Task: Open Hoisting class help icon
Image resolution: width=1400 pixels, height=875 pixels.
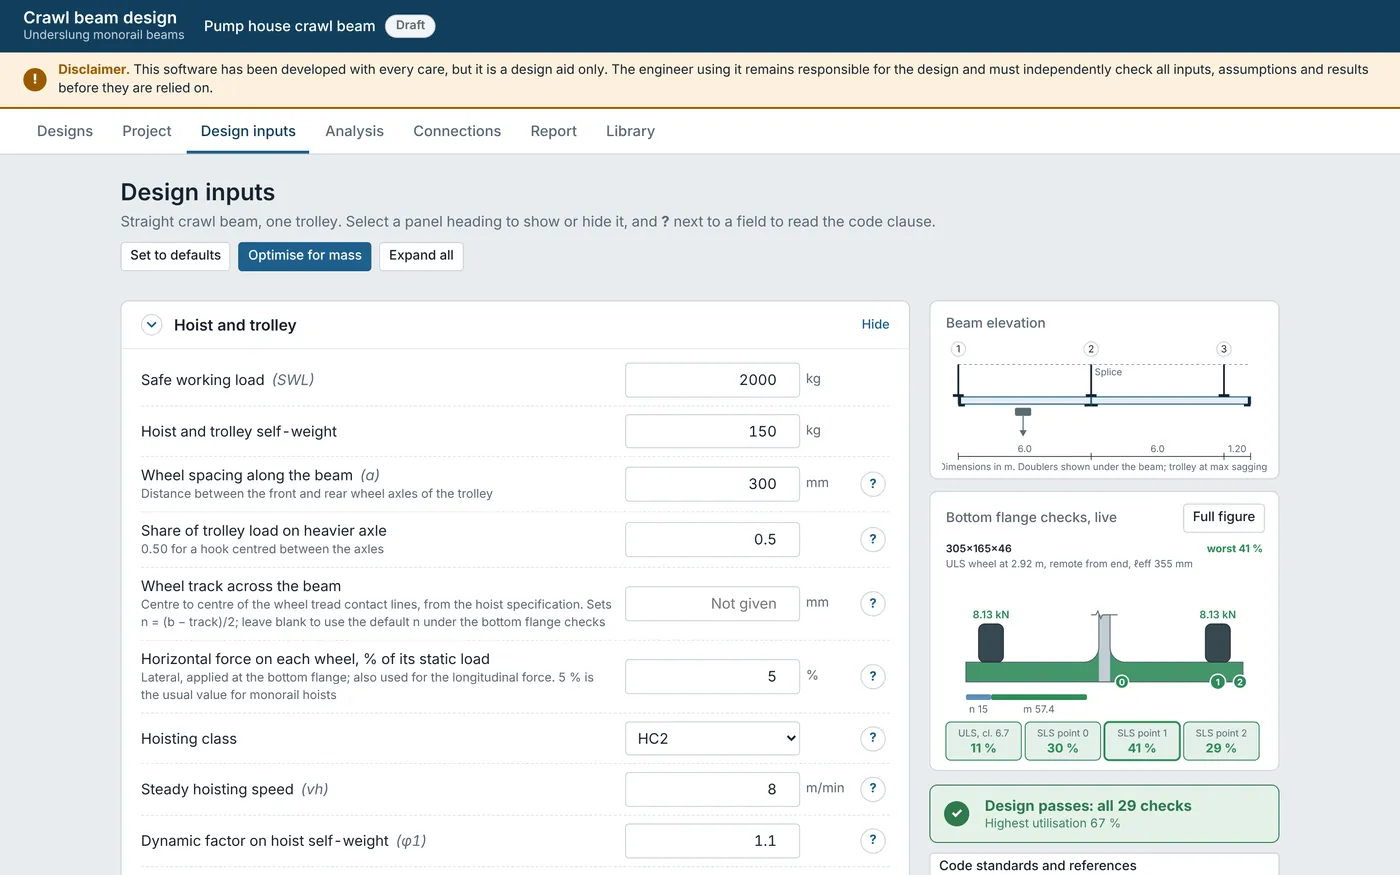Action: coord(873,738)
